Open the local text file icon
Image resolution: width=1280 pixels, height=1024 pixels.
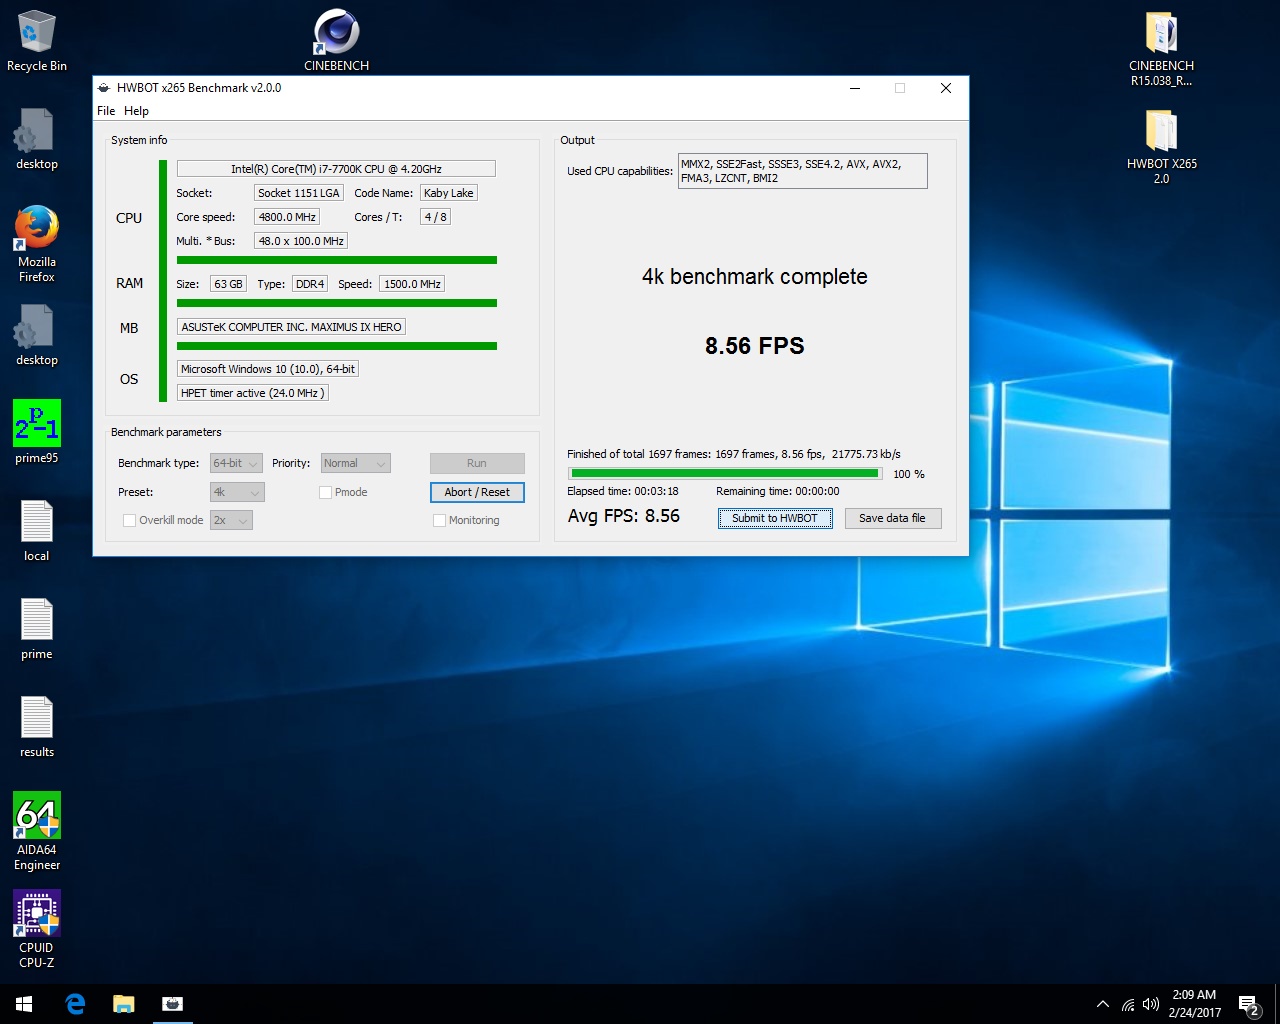coord(36,531)
